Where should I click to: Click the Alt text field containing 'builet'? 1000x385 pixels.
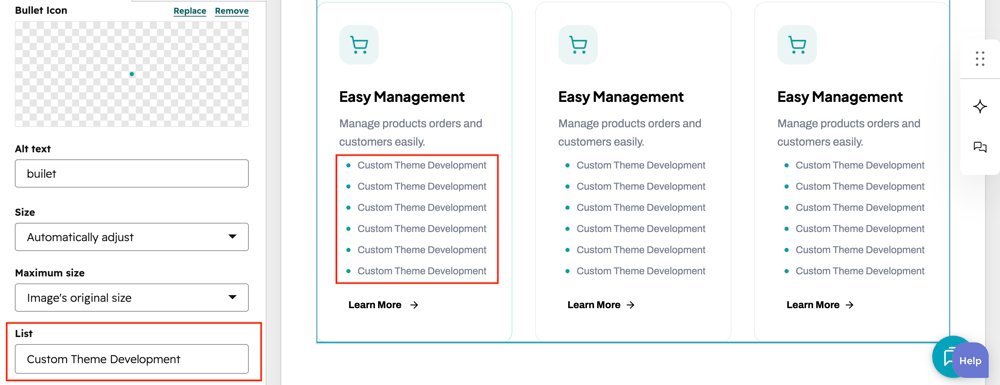coord(132,173)
